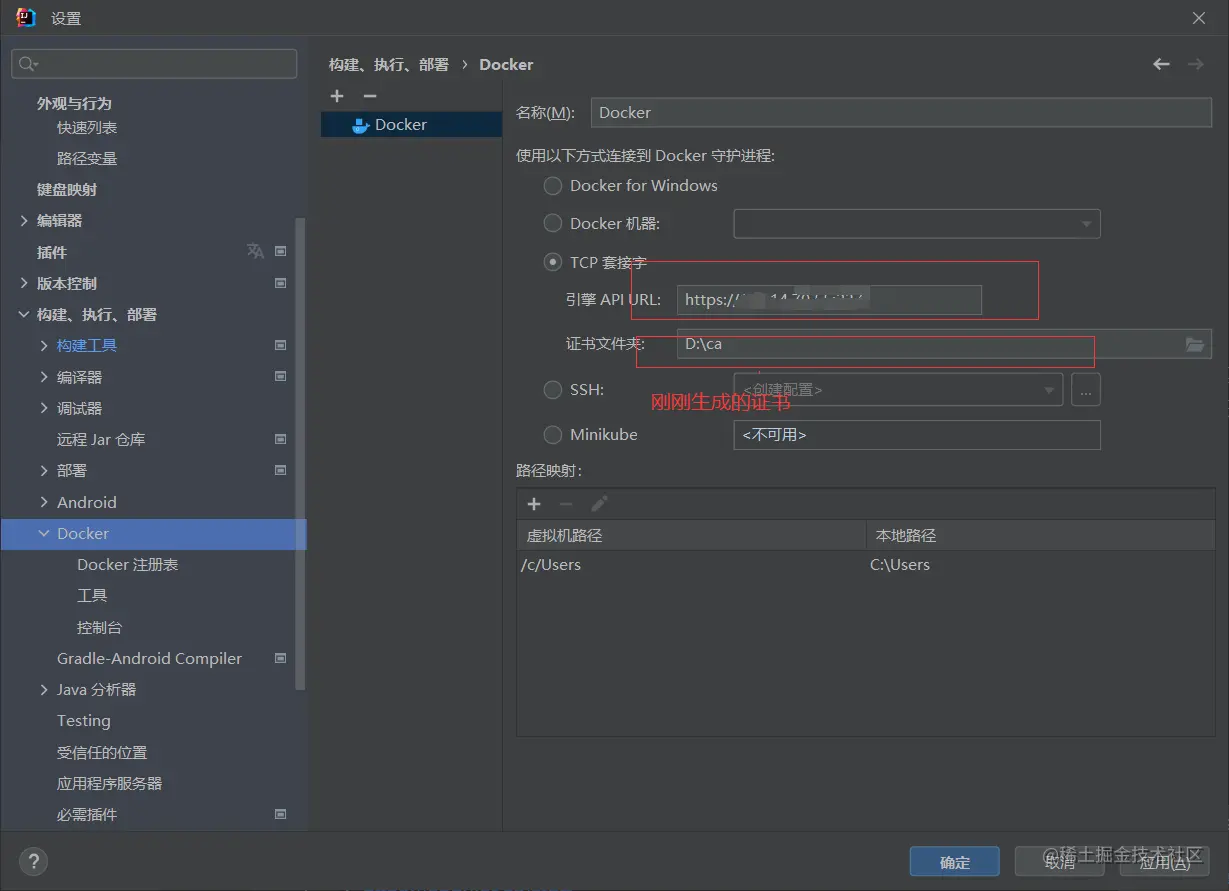Add a path mapping with plus icon
Image resolution: width=1229 pixels, height=891 pixels.
(534, 504)
